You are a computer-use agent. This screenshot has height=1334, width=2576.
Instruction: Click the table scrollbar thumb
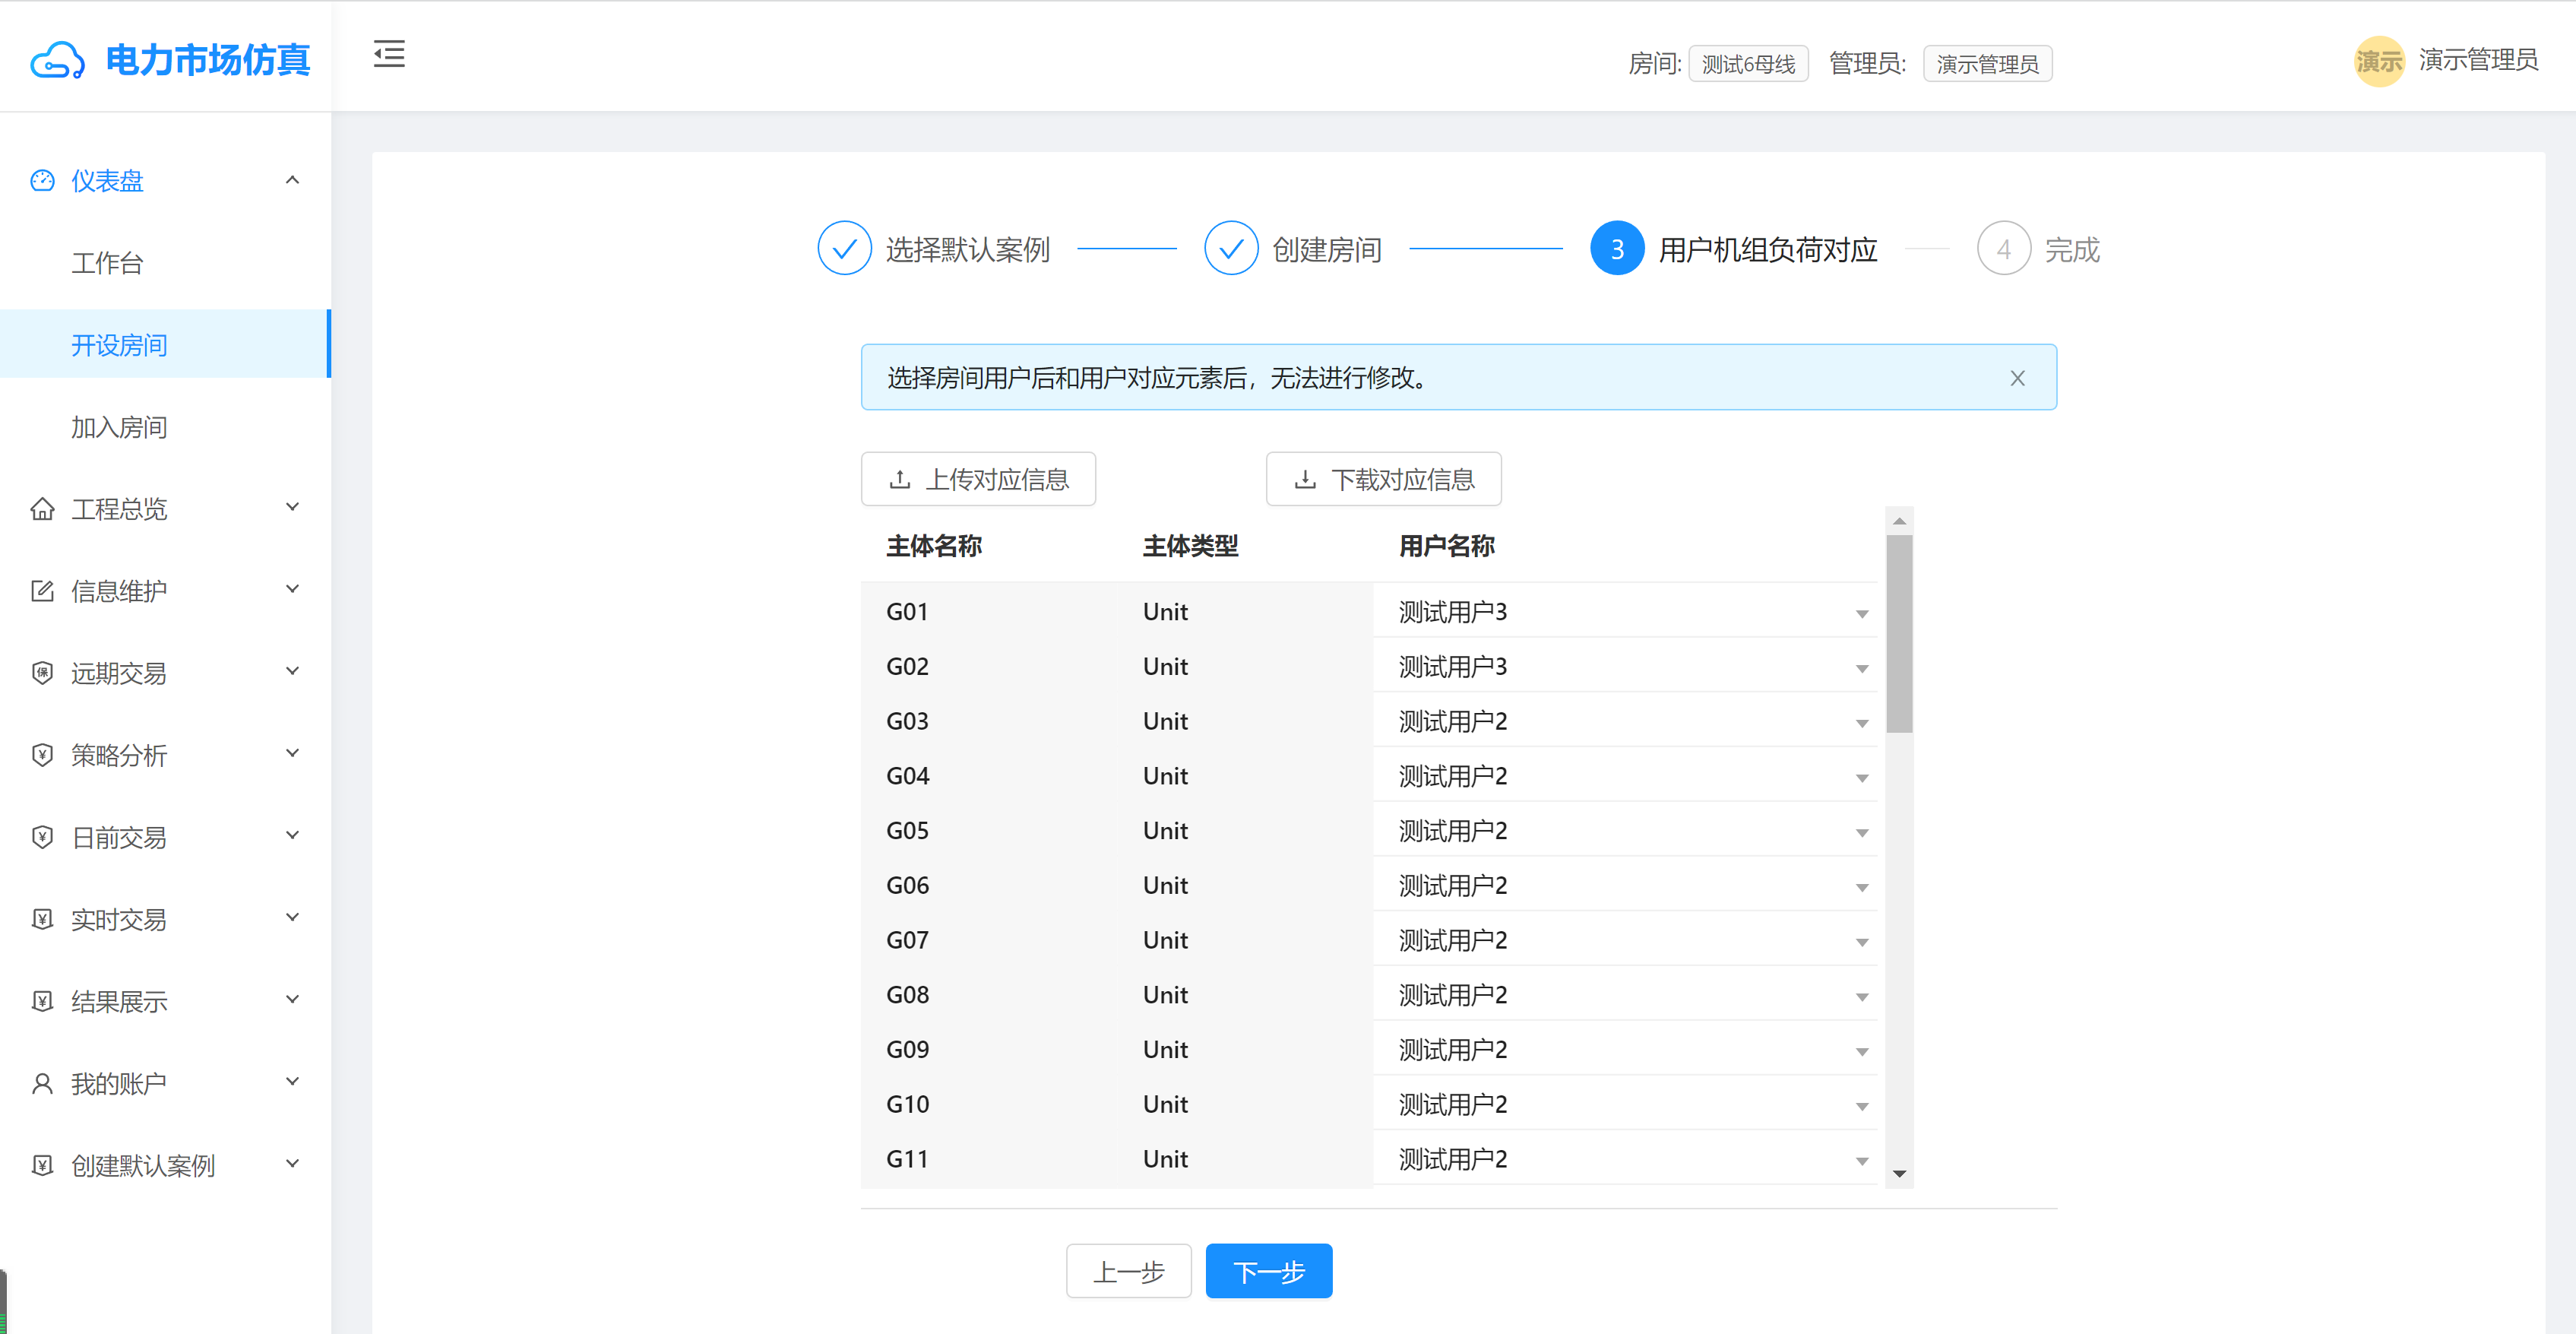1899,634
